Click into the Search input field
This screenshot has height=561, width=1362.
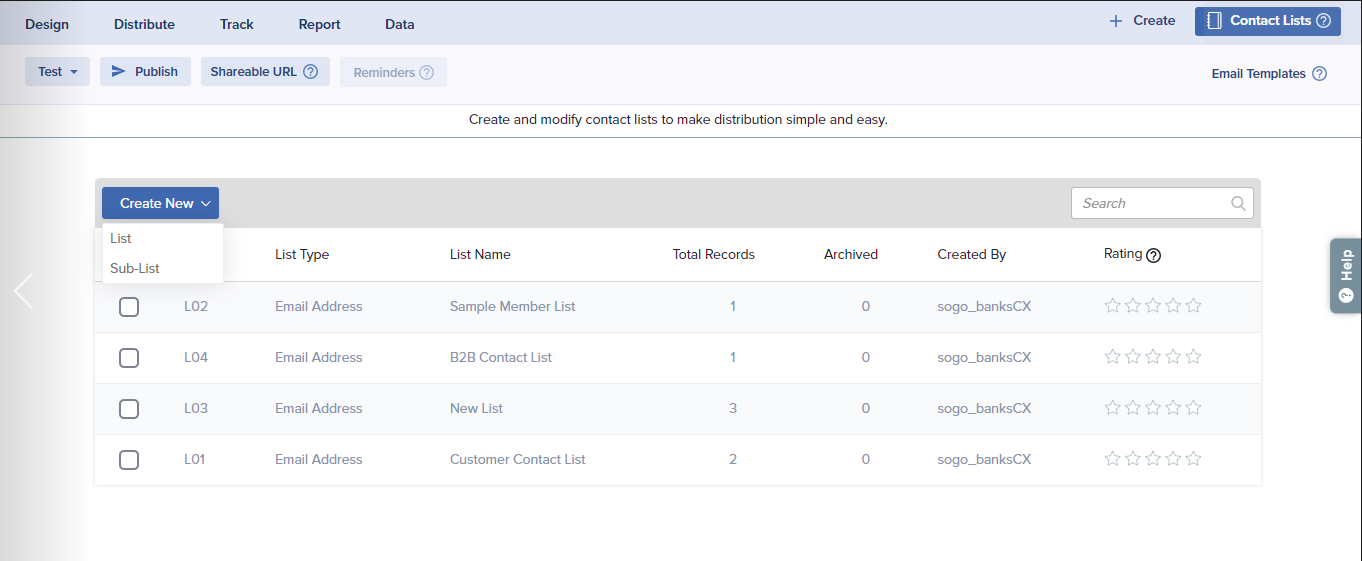point(1150,203)
